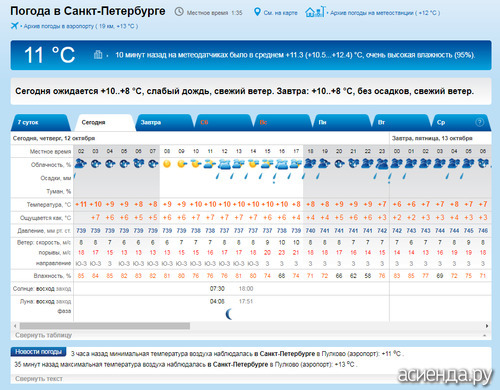Click the airplane icon for airport archive
This screenshot has height=390, width=500.
pos(14,26)
